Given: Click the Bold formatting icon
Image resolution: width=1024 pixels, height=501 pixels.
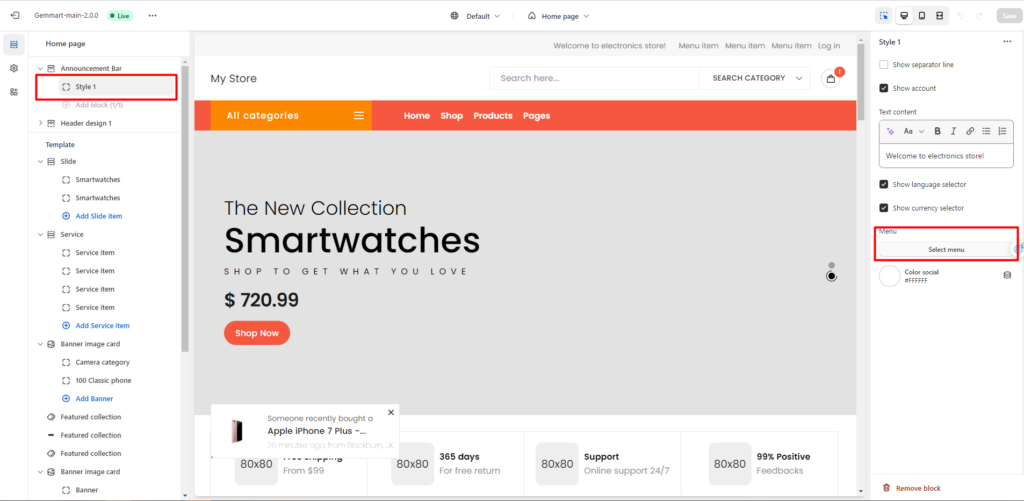Looking at the screenshot, I should (x=937, y=131).
